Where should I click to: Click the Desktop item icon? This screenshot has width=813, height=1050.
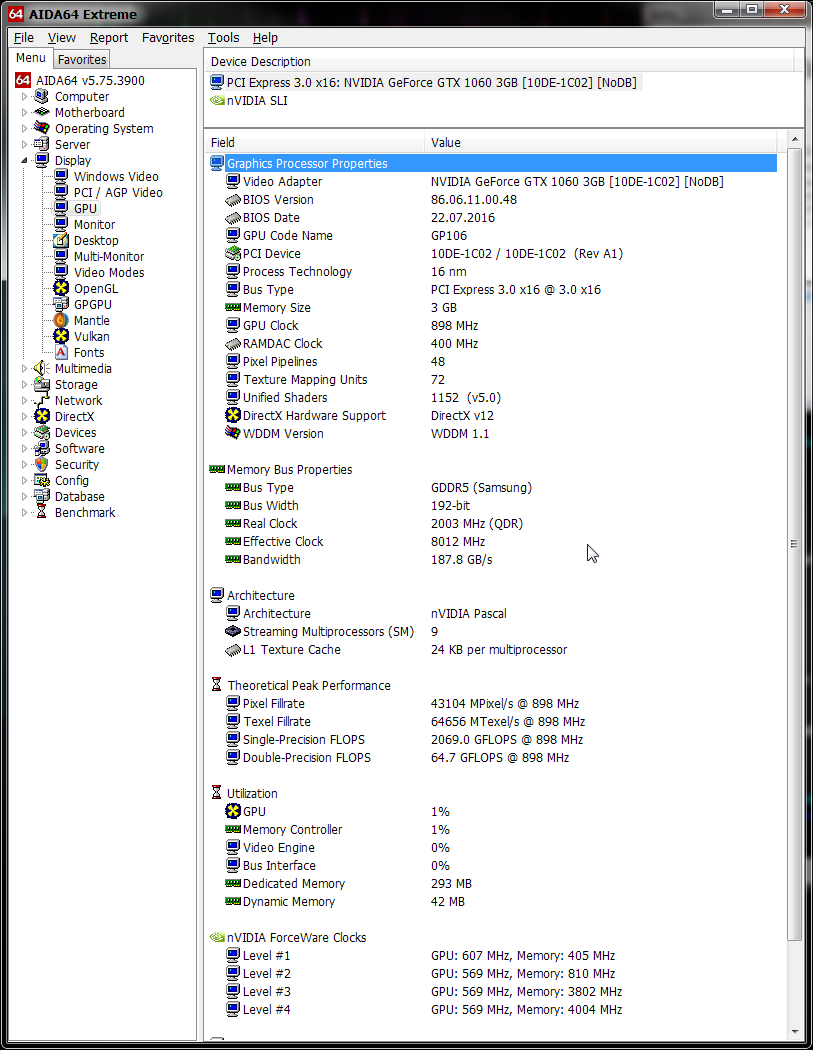click(61, 240)
